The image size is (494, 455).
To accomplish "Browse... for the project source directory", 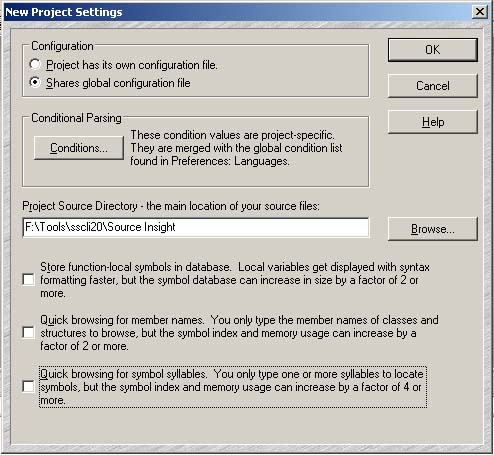I will (433, 229).
